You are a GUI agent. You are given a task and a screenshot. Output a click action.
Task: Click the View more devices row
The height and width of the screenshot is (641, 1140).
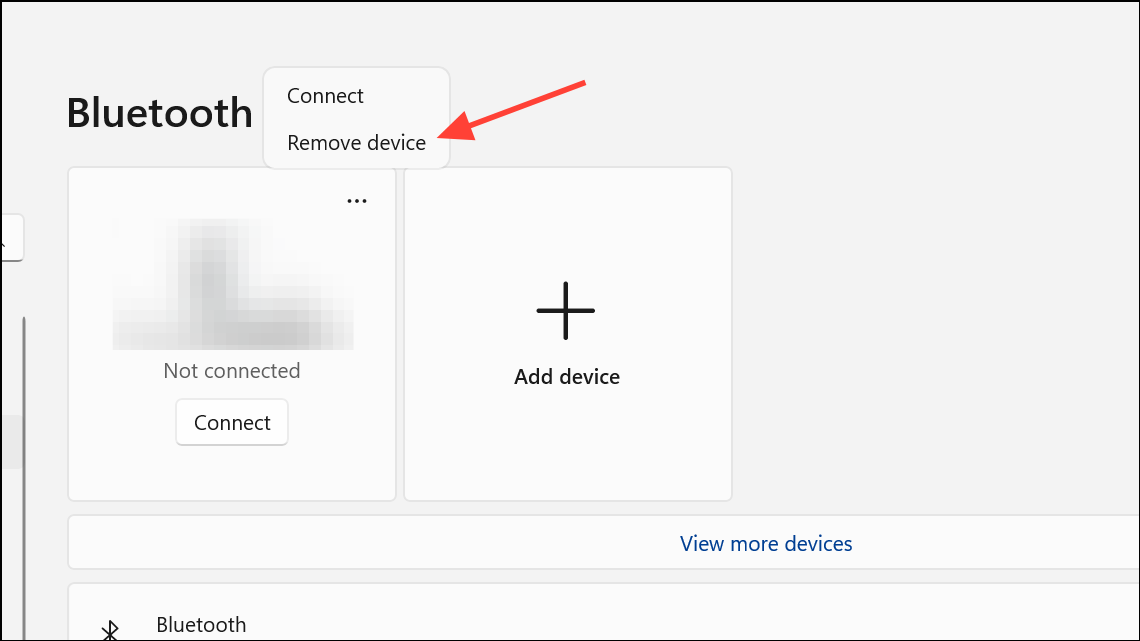pos(766,543)
